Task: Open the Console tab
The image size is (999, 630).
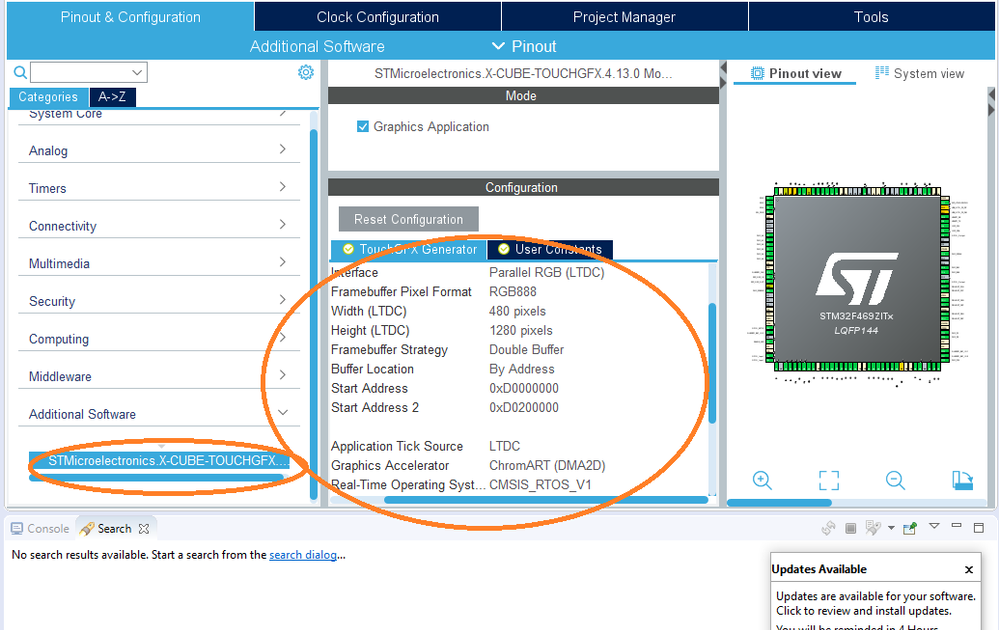Action: (x=40, y=529)
